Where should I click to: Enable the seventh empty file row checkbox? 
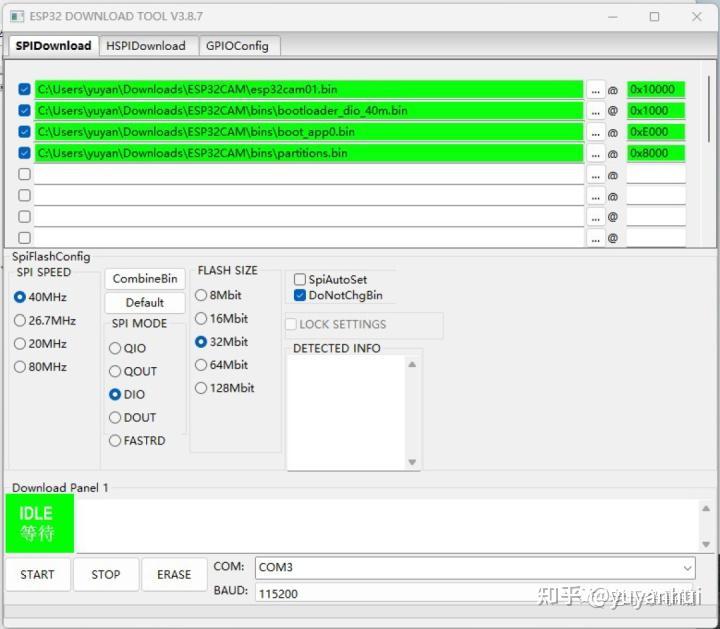[24, 217]
